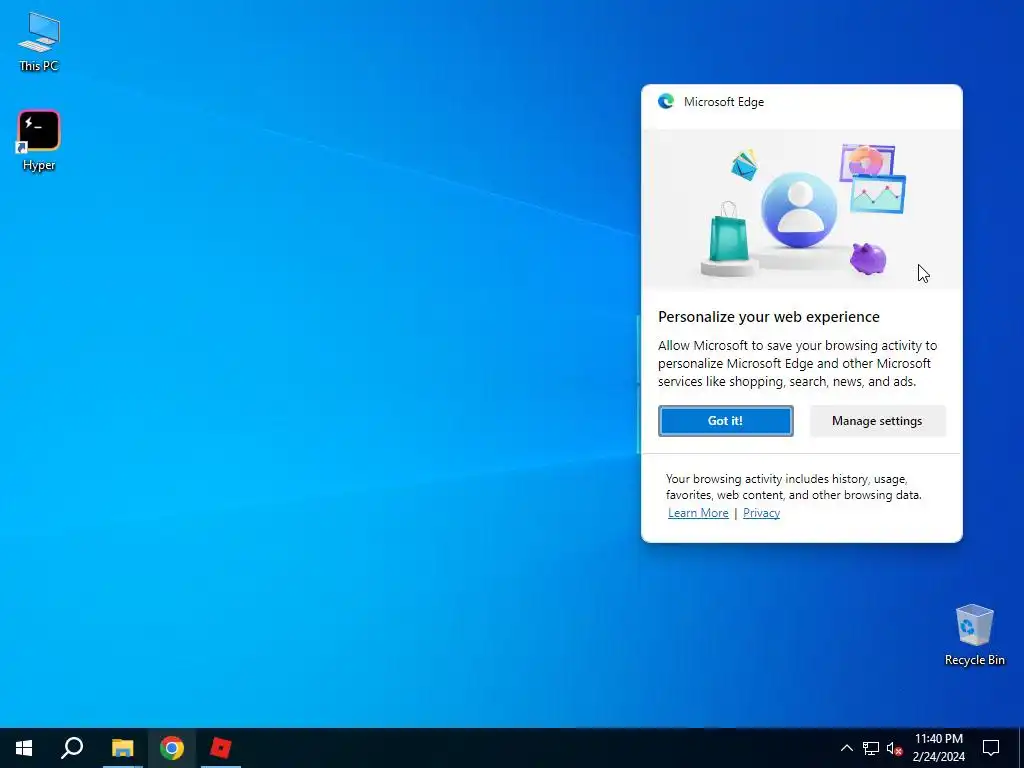Switch to Google Chrome in taskbar
1024x768 pixels.
pyautogui.click(x=172, y=748)
